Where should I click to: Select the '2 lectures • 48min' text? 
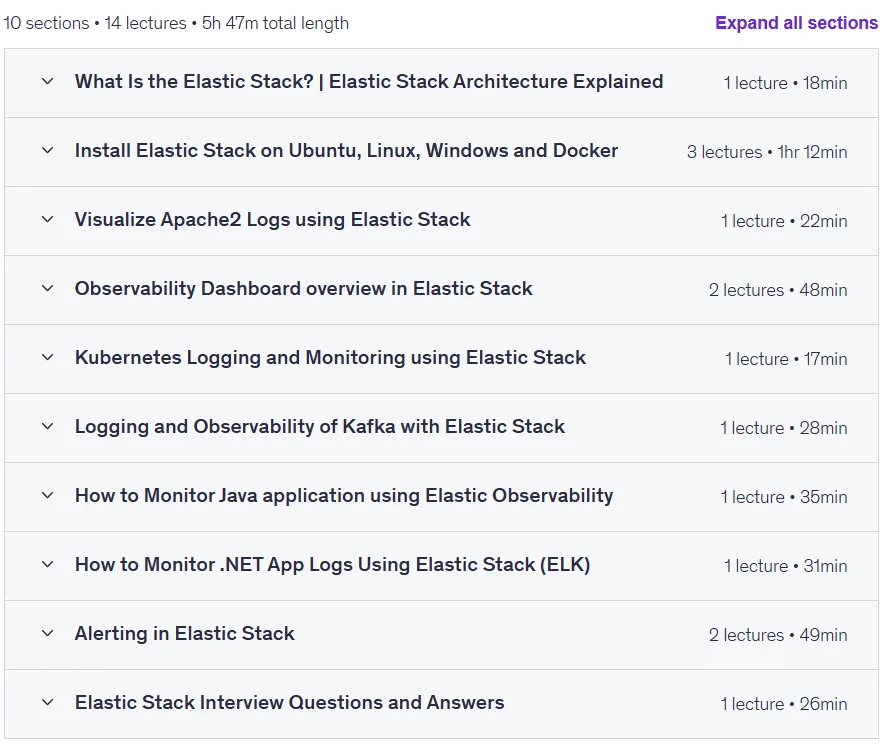pyautogui.click(x=778, y=290)
